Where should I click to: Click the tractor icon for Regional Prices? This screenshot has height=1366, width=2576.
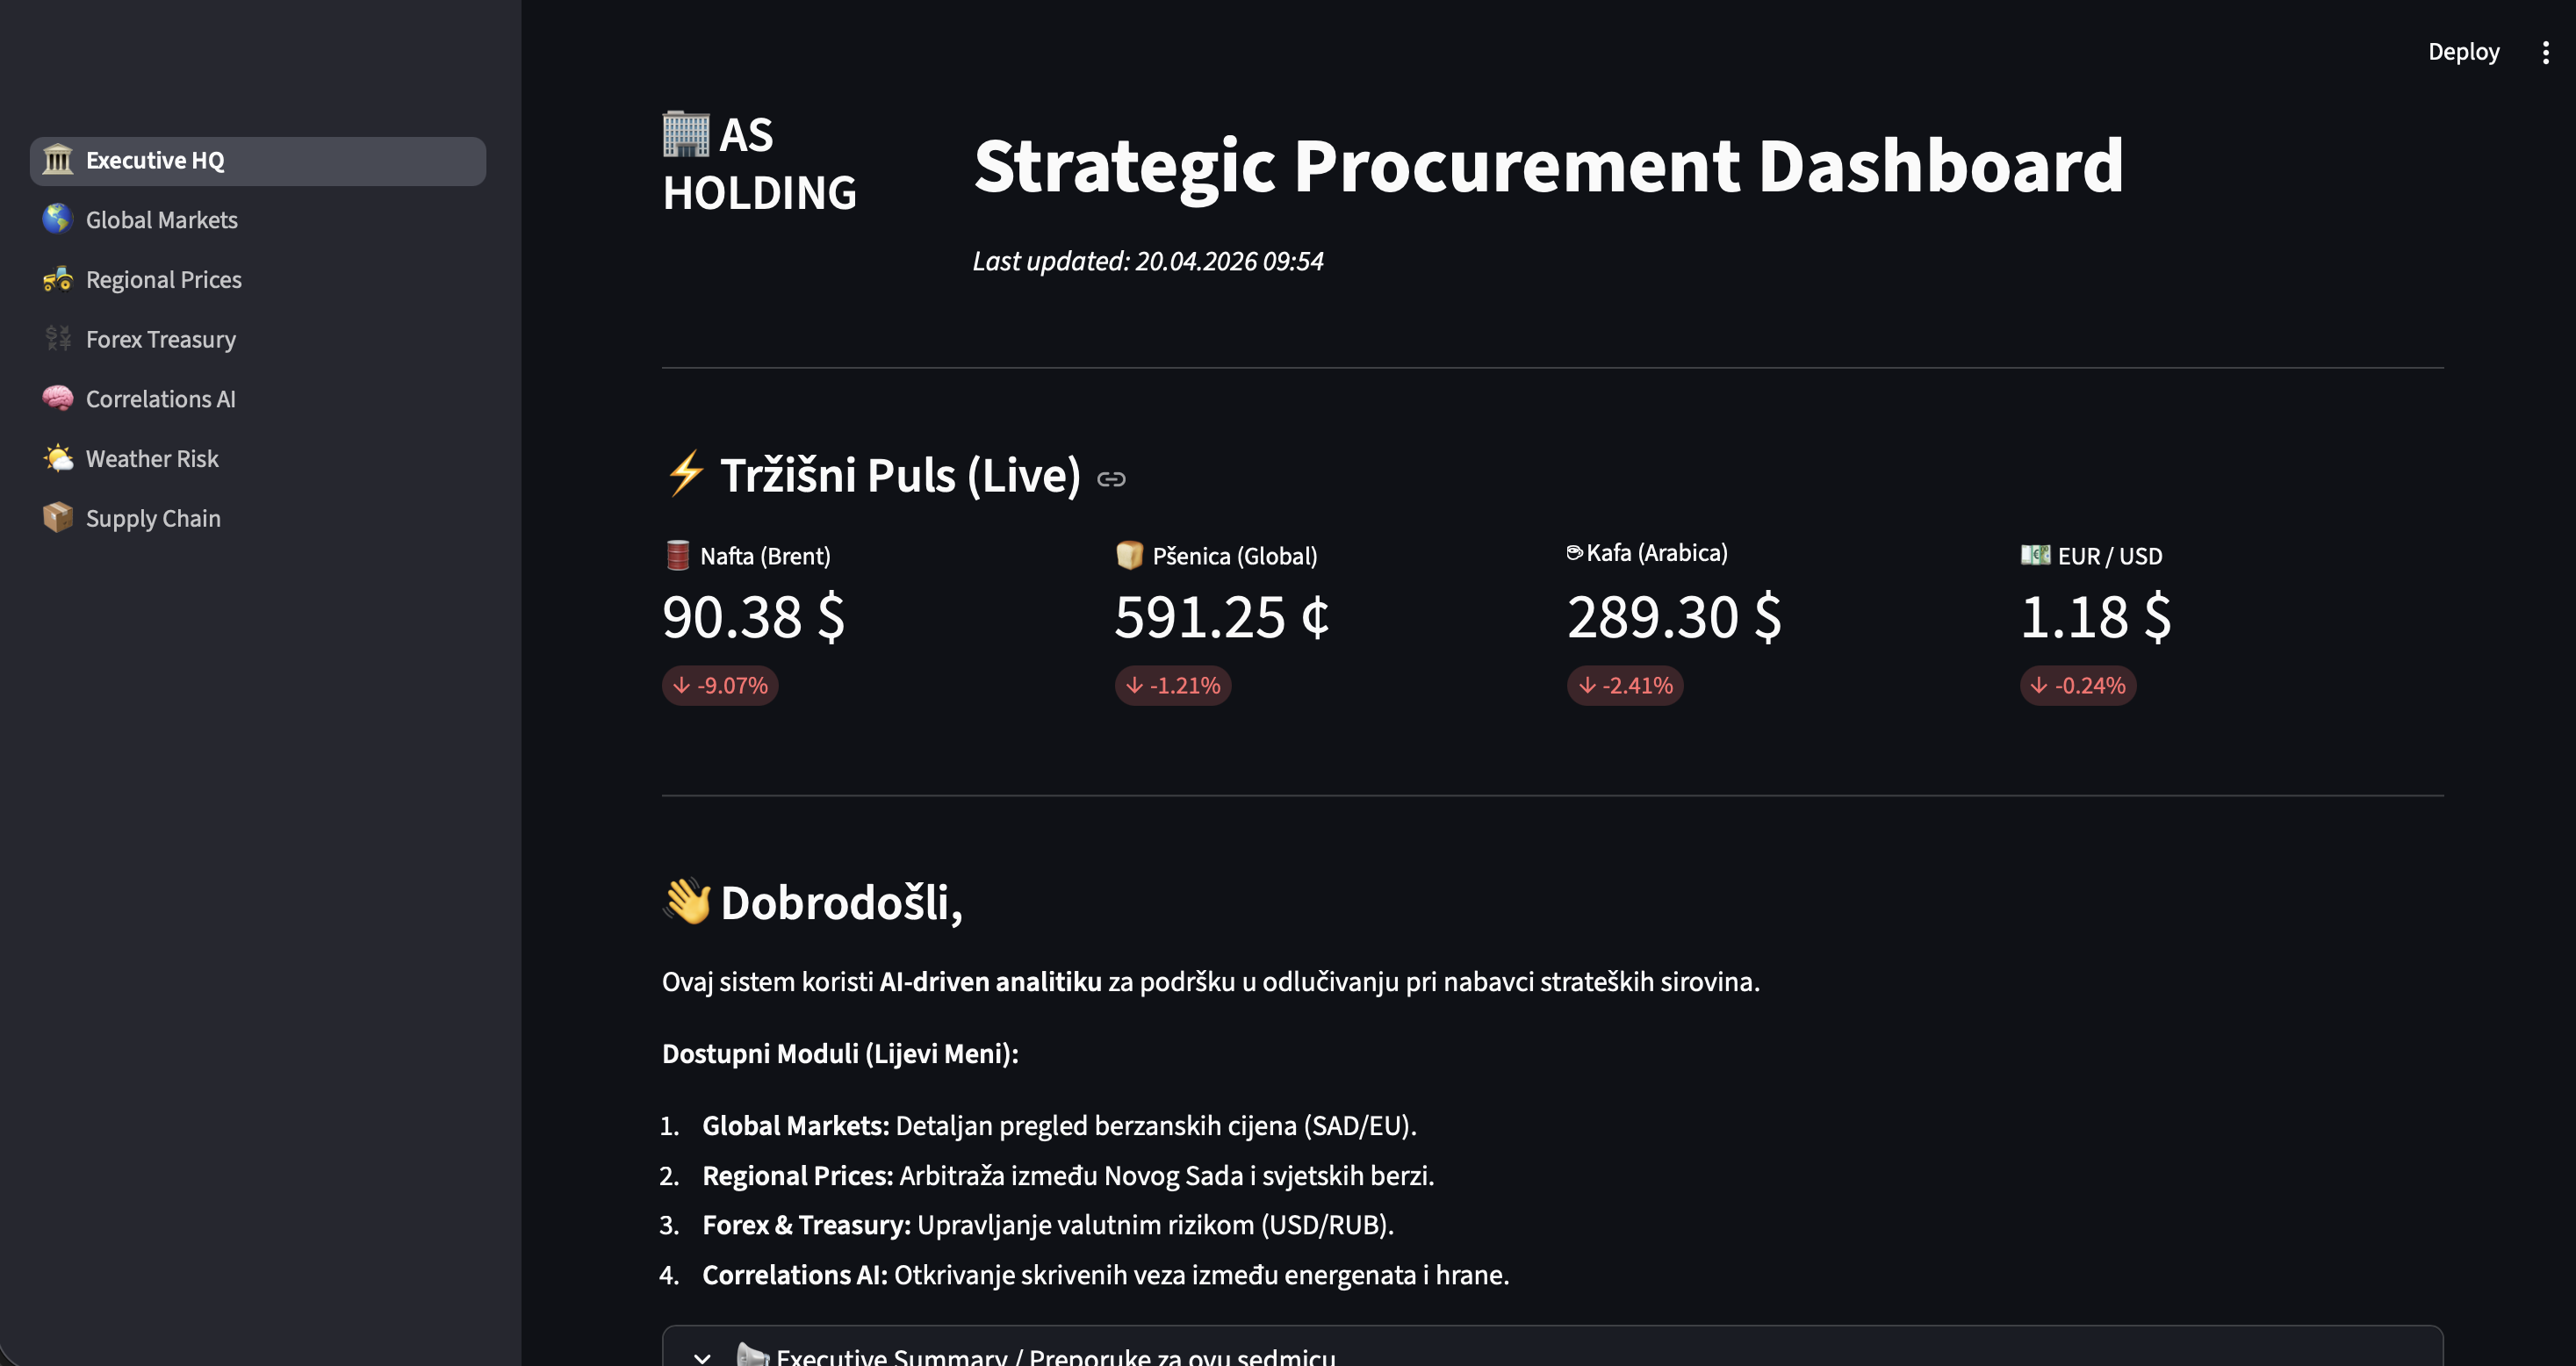click(x=58, y=279)
